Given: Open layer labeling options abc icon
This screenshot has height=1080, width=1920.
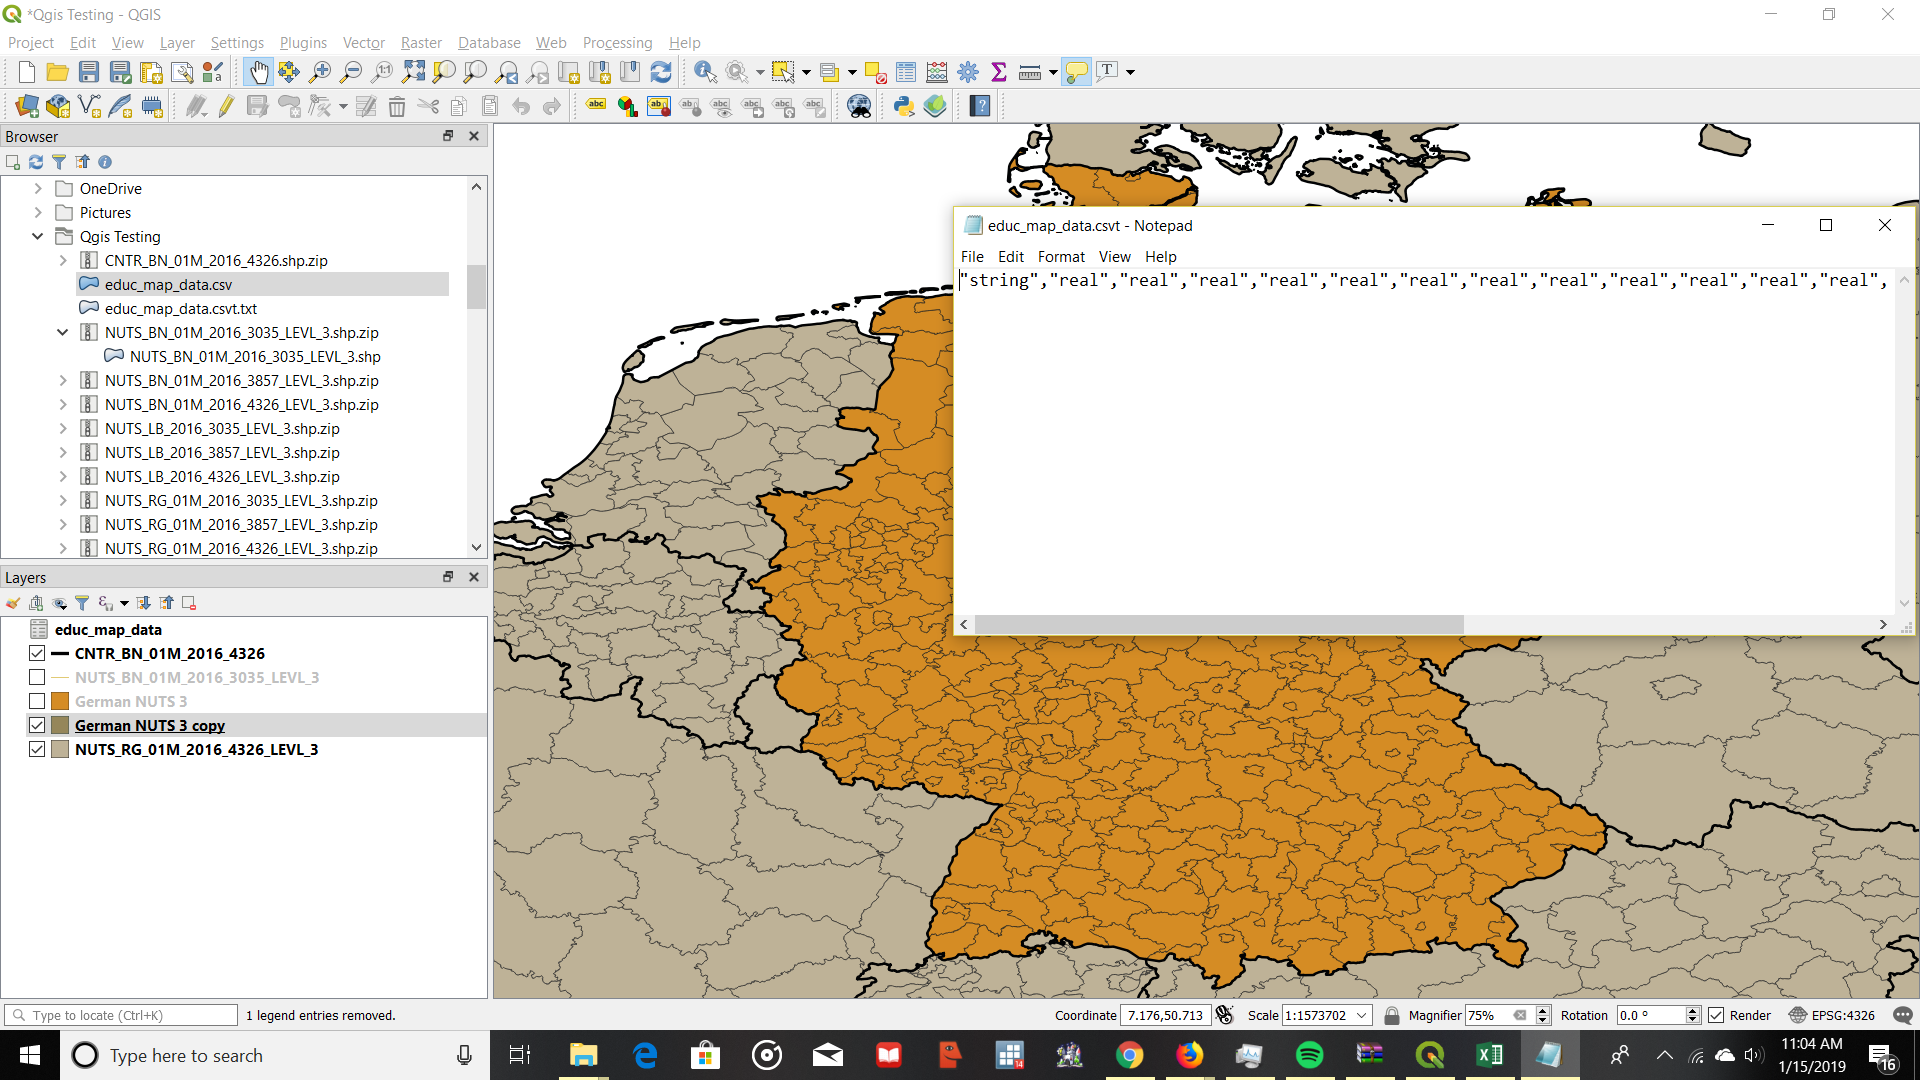Looking at the screenshot, I should 596,106.
